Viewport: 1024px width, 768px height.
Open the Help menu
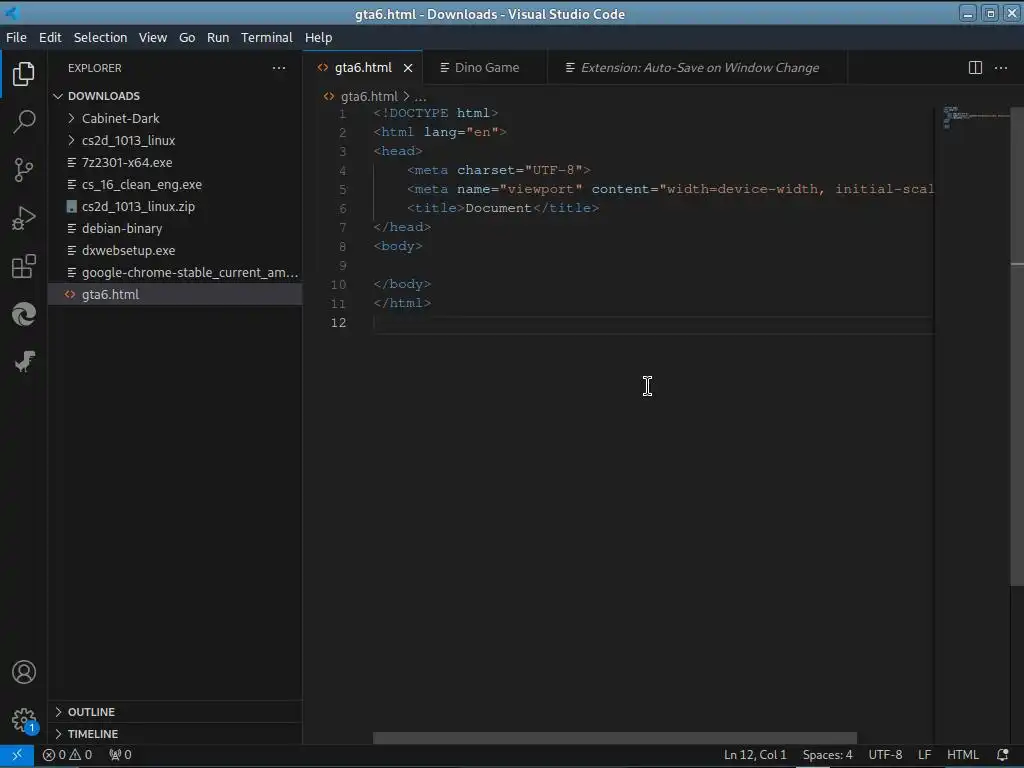tap(318, 37)
